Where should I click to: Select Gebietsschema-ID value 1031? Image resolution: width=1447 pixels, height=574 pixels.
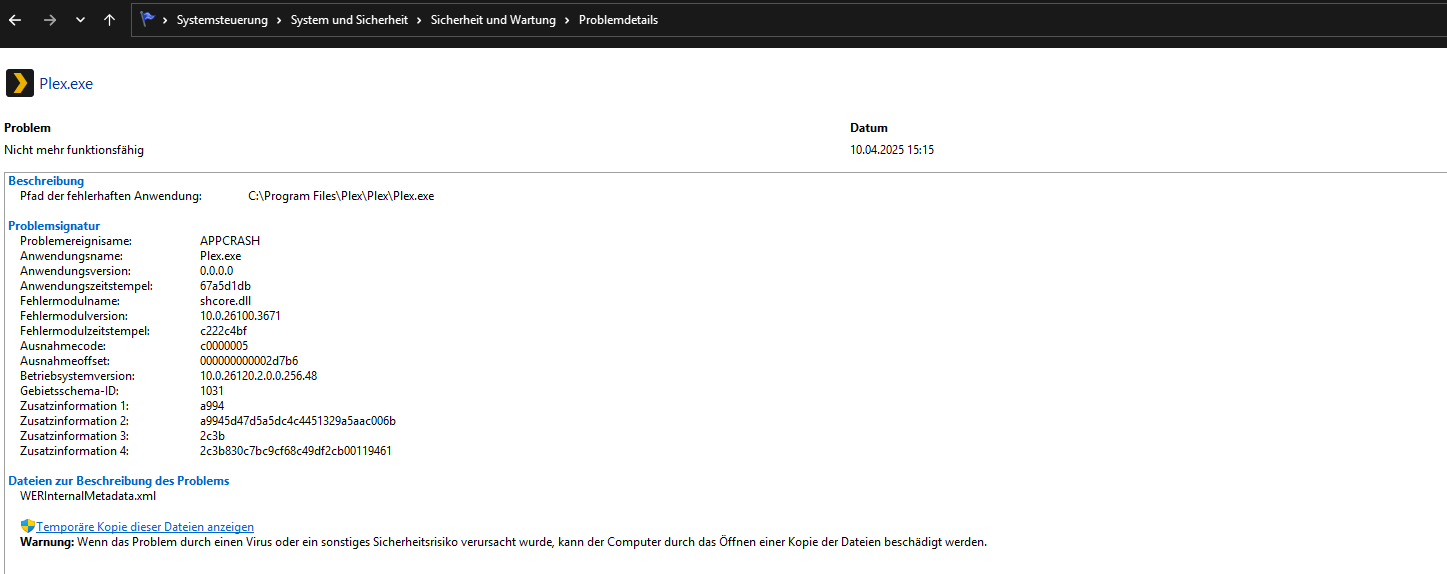212,391
